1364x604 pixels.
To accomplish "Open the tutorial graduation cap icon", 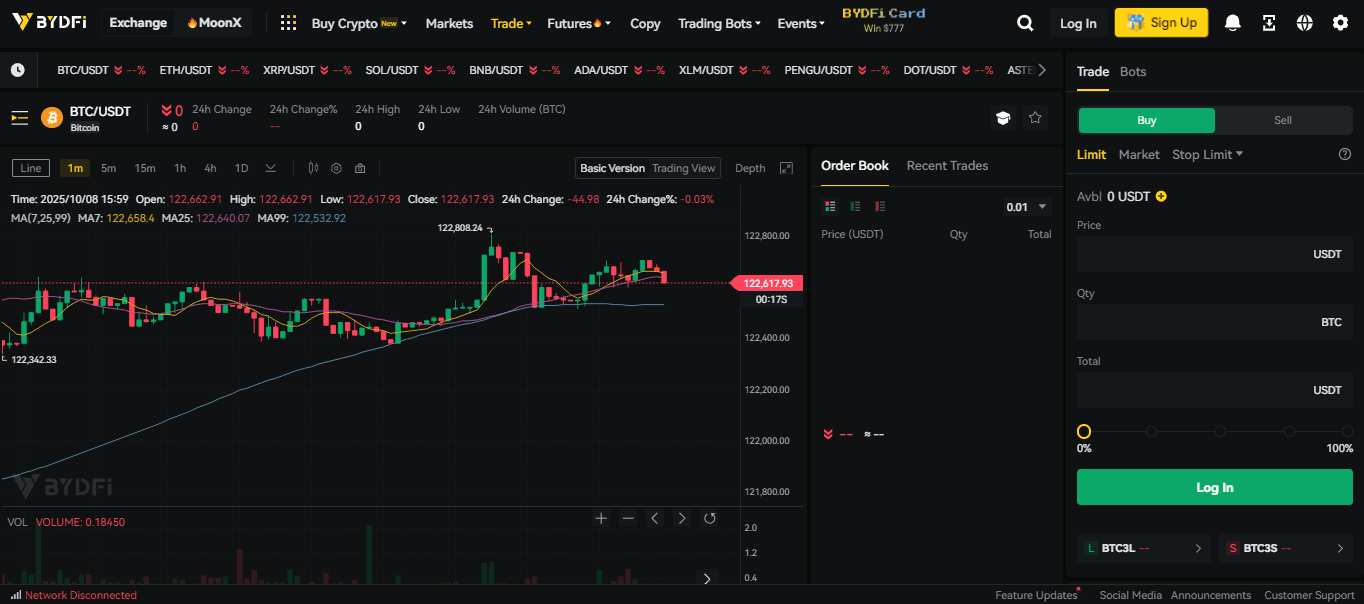I will pyautogui.click(x=1002, y=118).
